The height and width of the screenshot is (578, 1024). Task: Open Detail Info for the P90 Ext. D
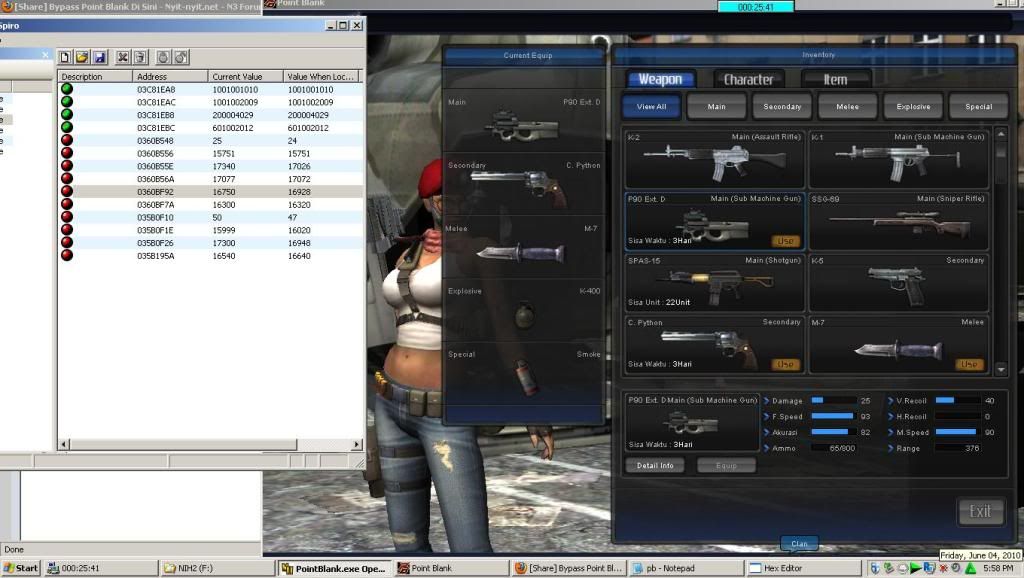coord(655,466)
